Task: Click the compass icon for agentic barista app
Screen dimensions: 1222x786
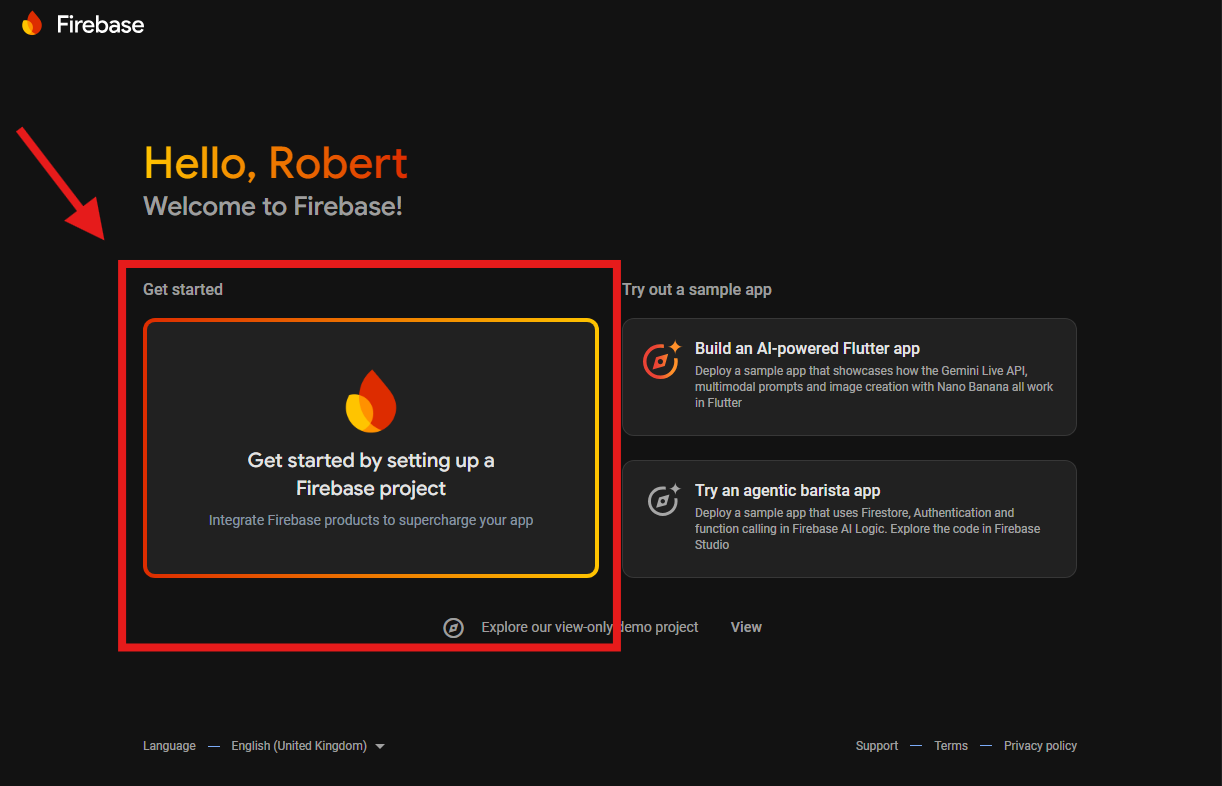Action: (x=663, y=500)
